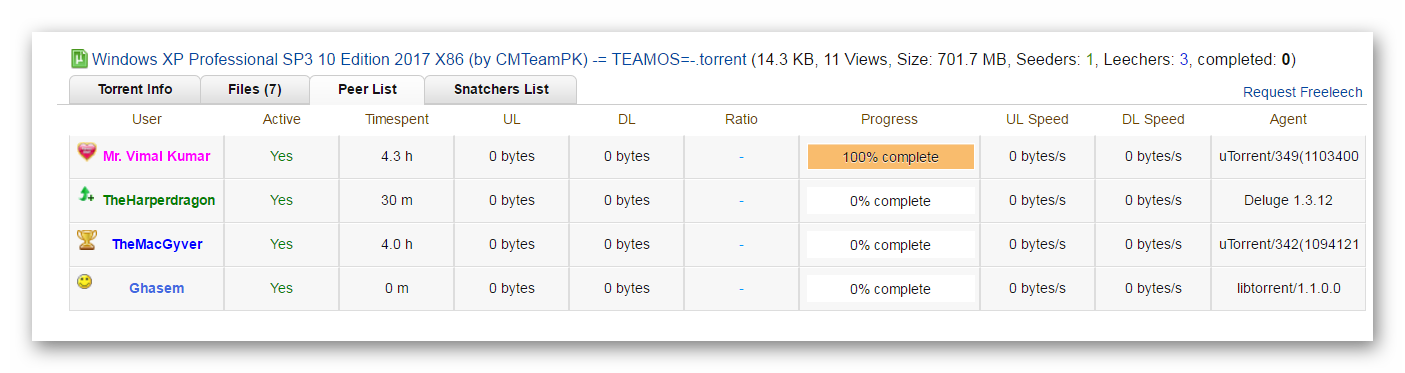Click heart badge icon beside Mr. Vimal Kumar
This screenshot has width=1405, height=373.
tap(87, 152)
